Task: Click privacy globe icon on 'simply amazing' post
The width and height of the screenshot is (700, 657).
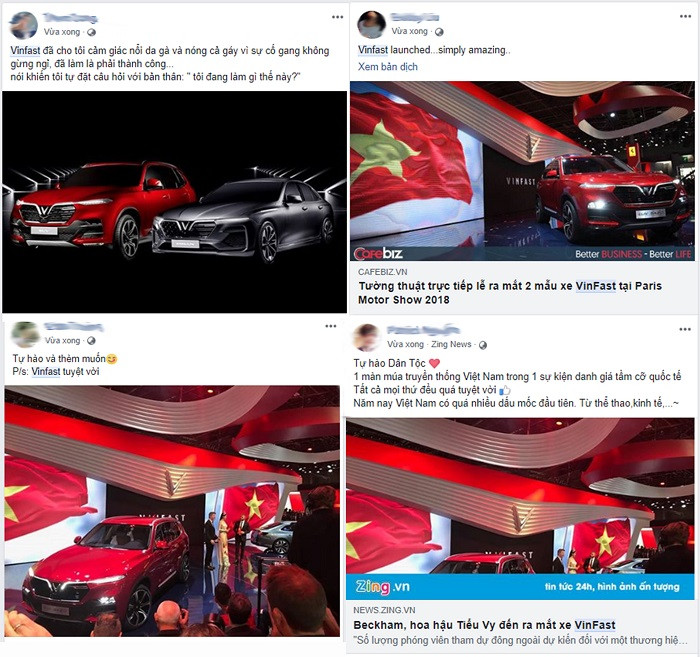Action: (x=439, y=32)
